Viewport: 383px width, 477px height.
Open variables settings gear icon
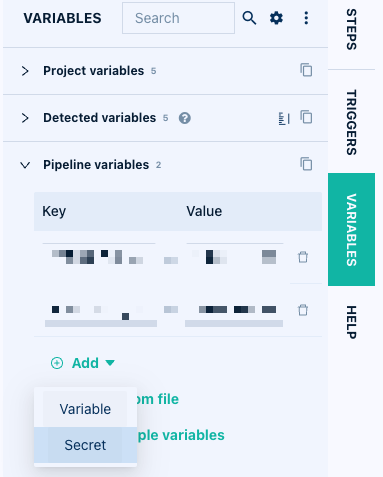point(276,18)
